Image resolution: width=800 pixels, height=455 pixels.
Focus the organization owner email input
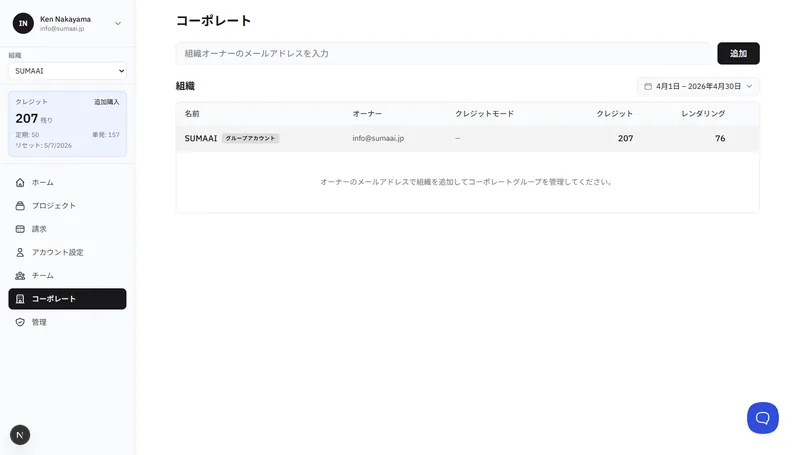[443, 53]
